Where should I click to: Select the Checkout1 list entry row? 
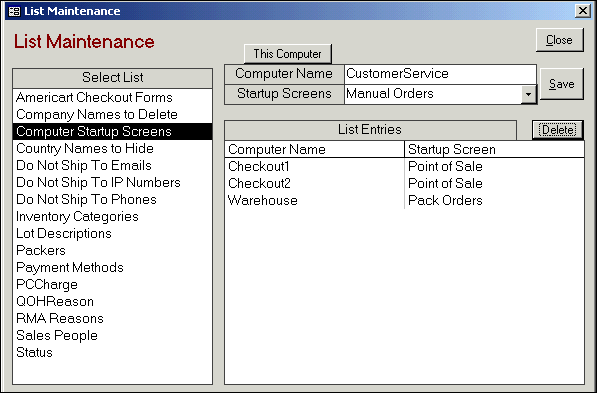(x=404, y=166)
